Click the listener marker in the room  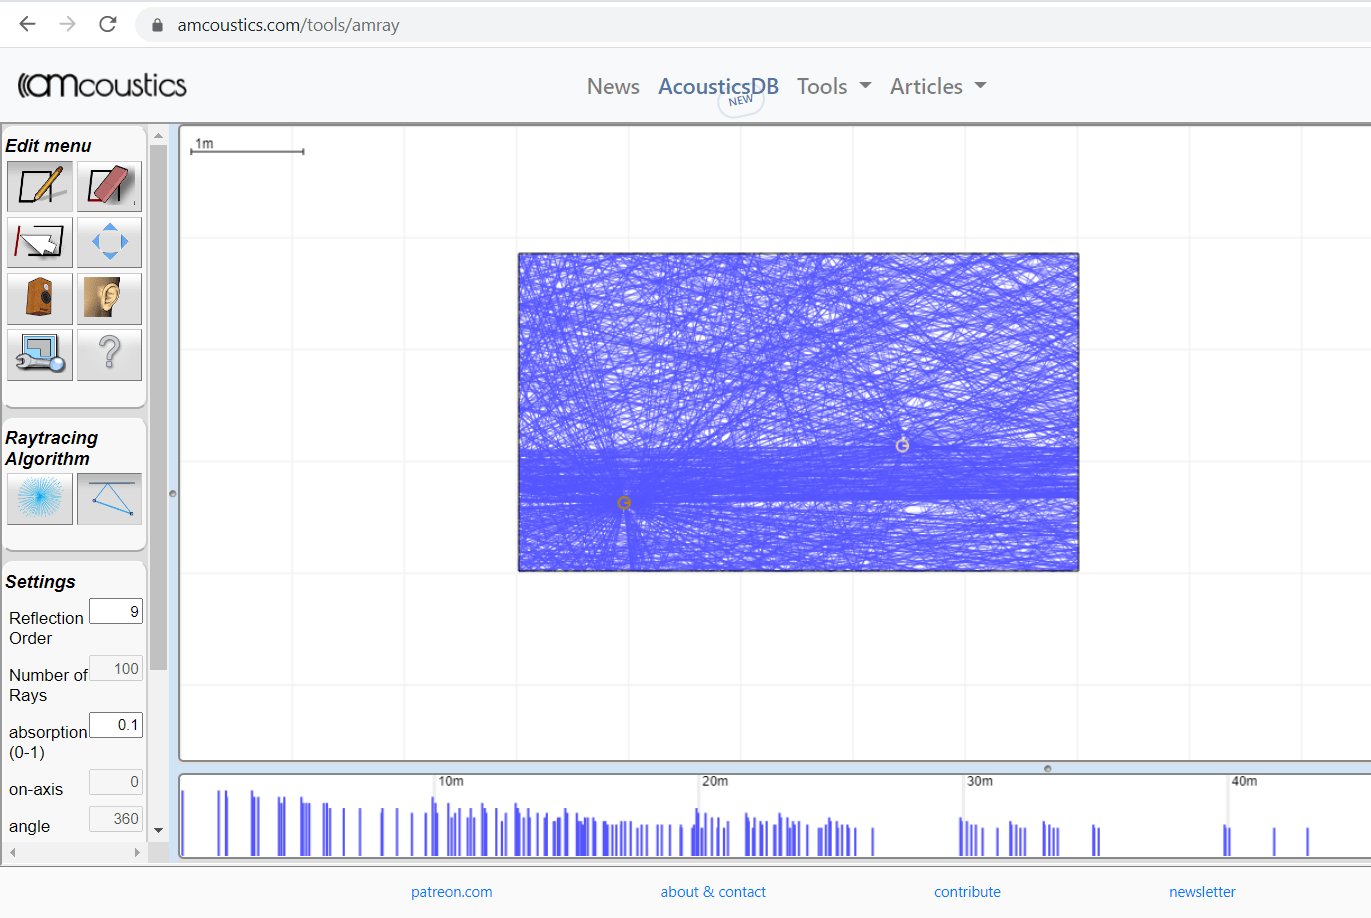[902, 445]
